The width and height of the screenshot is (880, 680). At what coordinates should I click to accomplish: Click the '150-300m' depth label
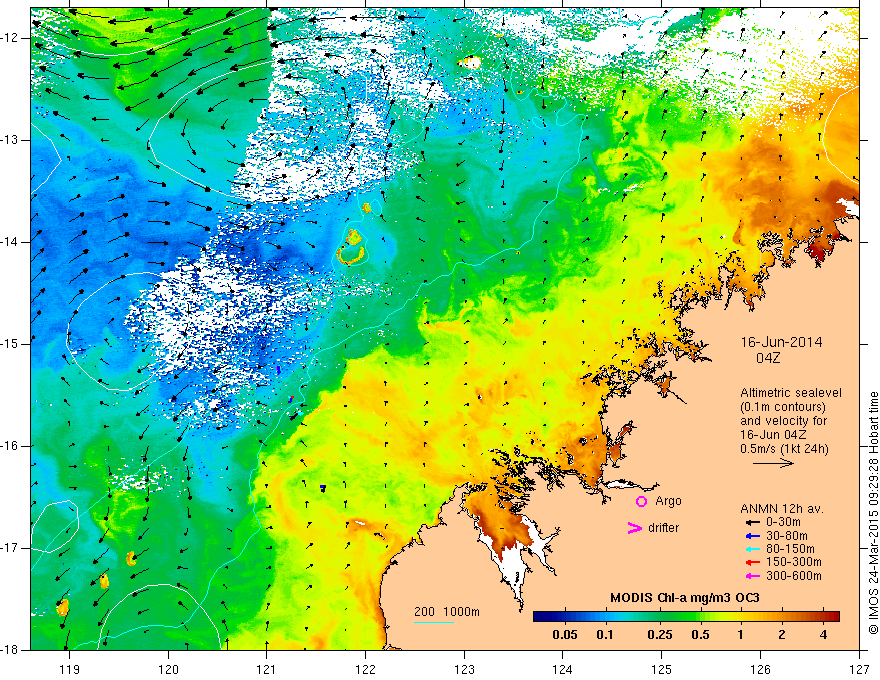click(794, 562)
